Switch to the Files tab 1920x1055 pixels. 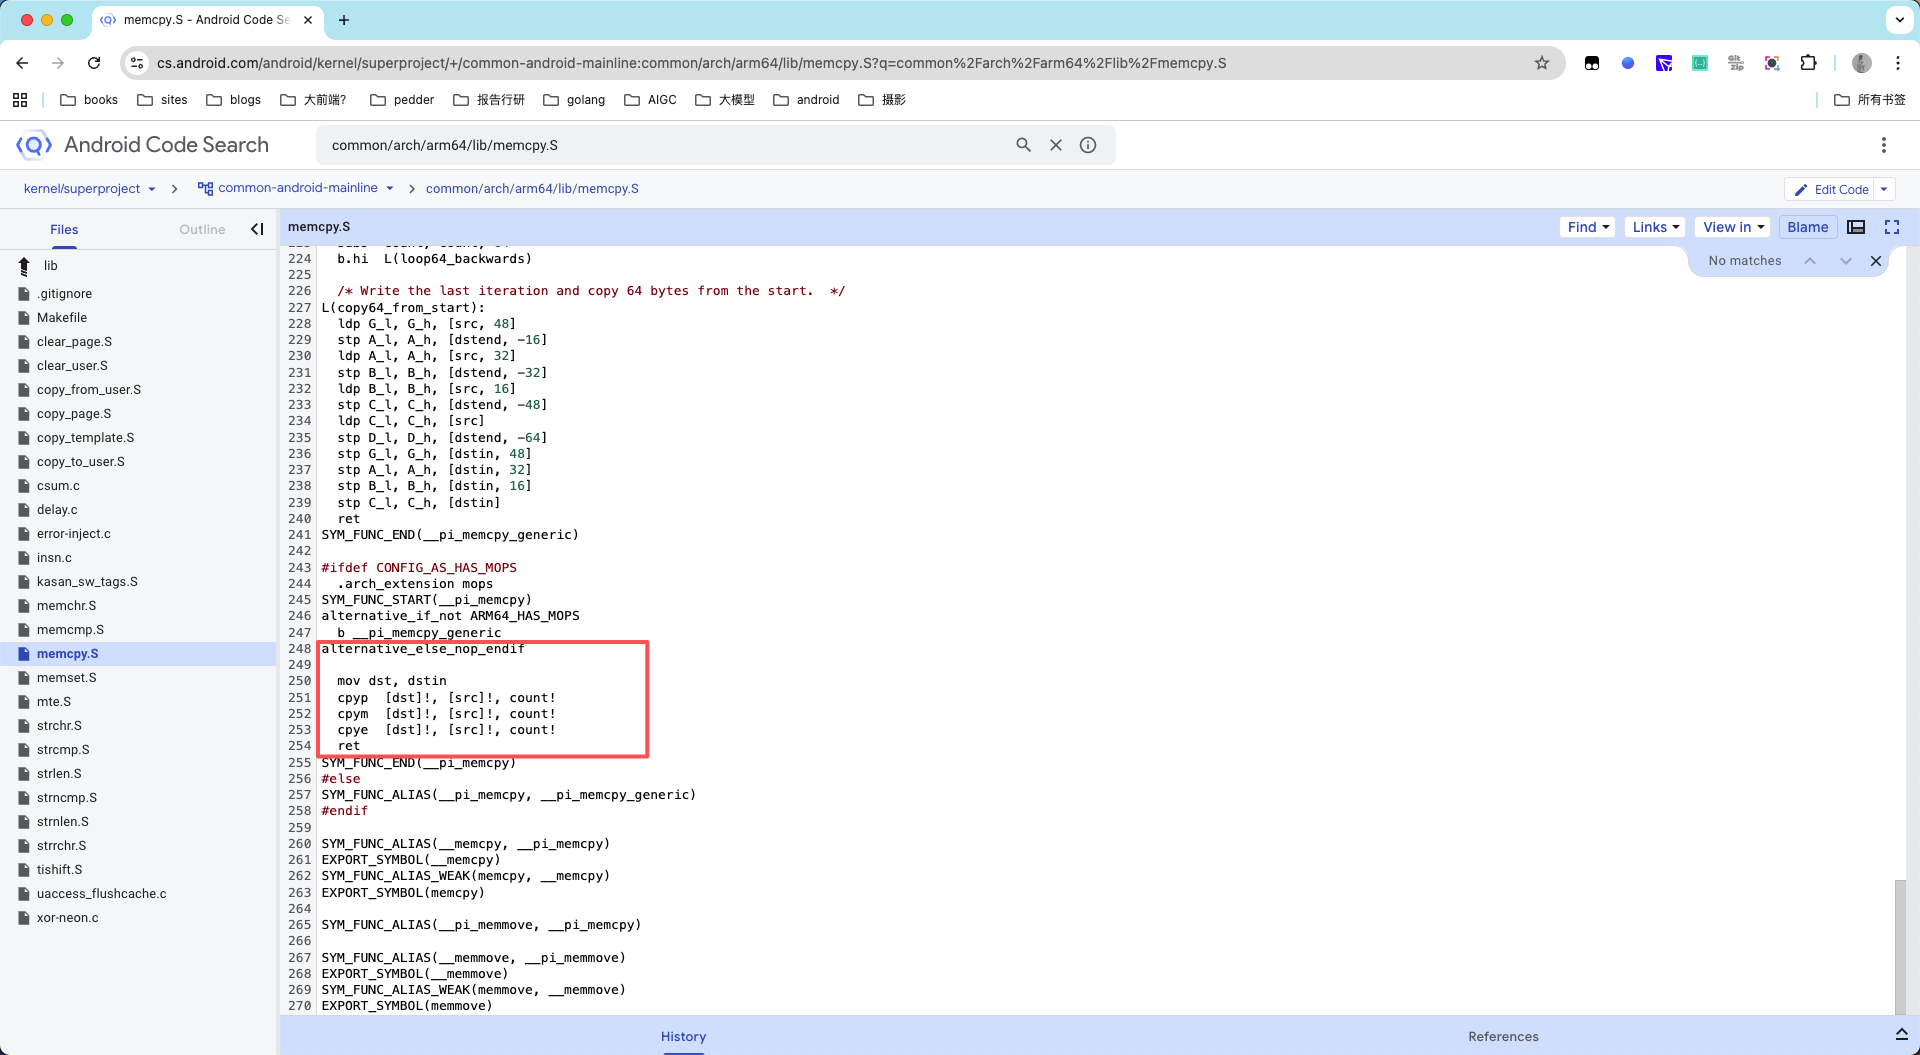(x=64, y=230)
